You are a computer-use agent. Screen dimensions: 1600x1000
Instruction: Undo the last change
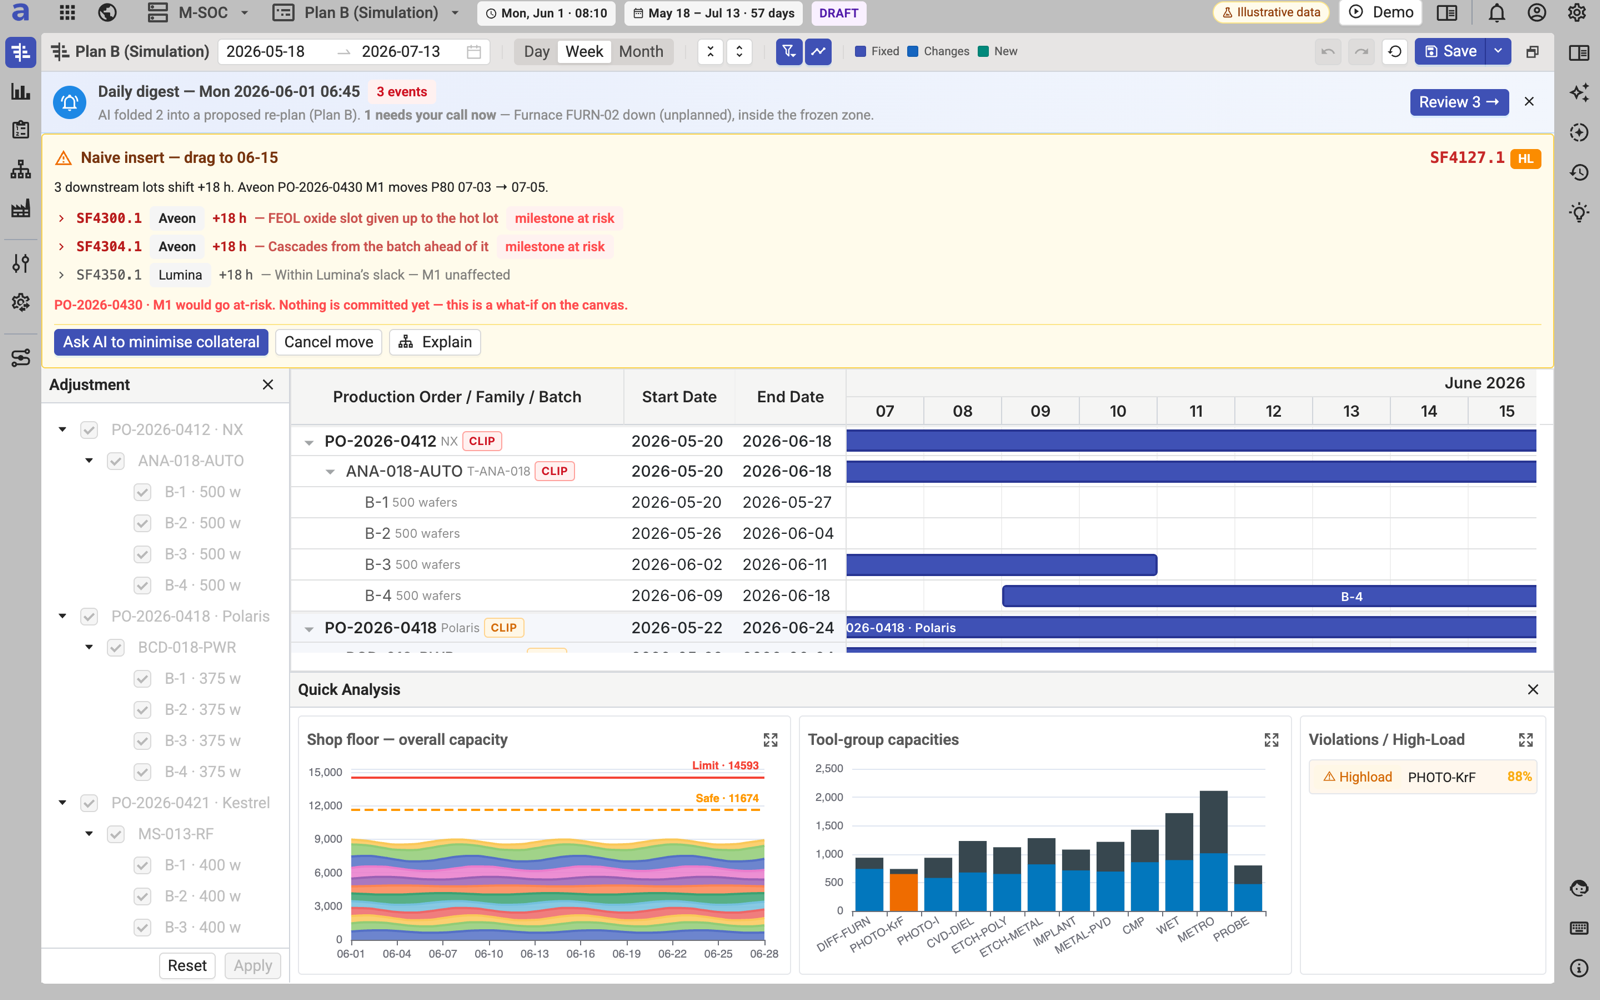click(1328, 52)
